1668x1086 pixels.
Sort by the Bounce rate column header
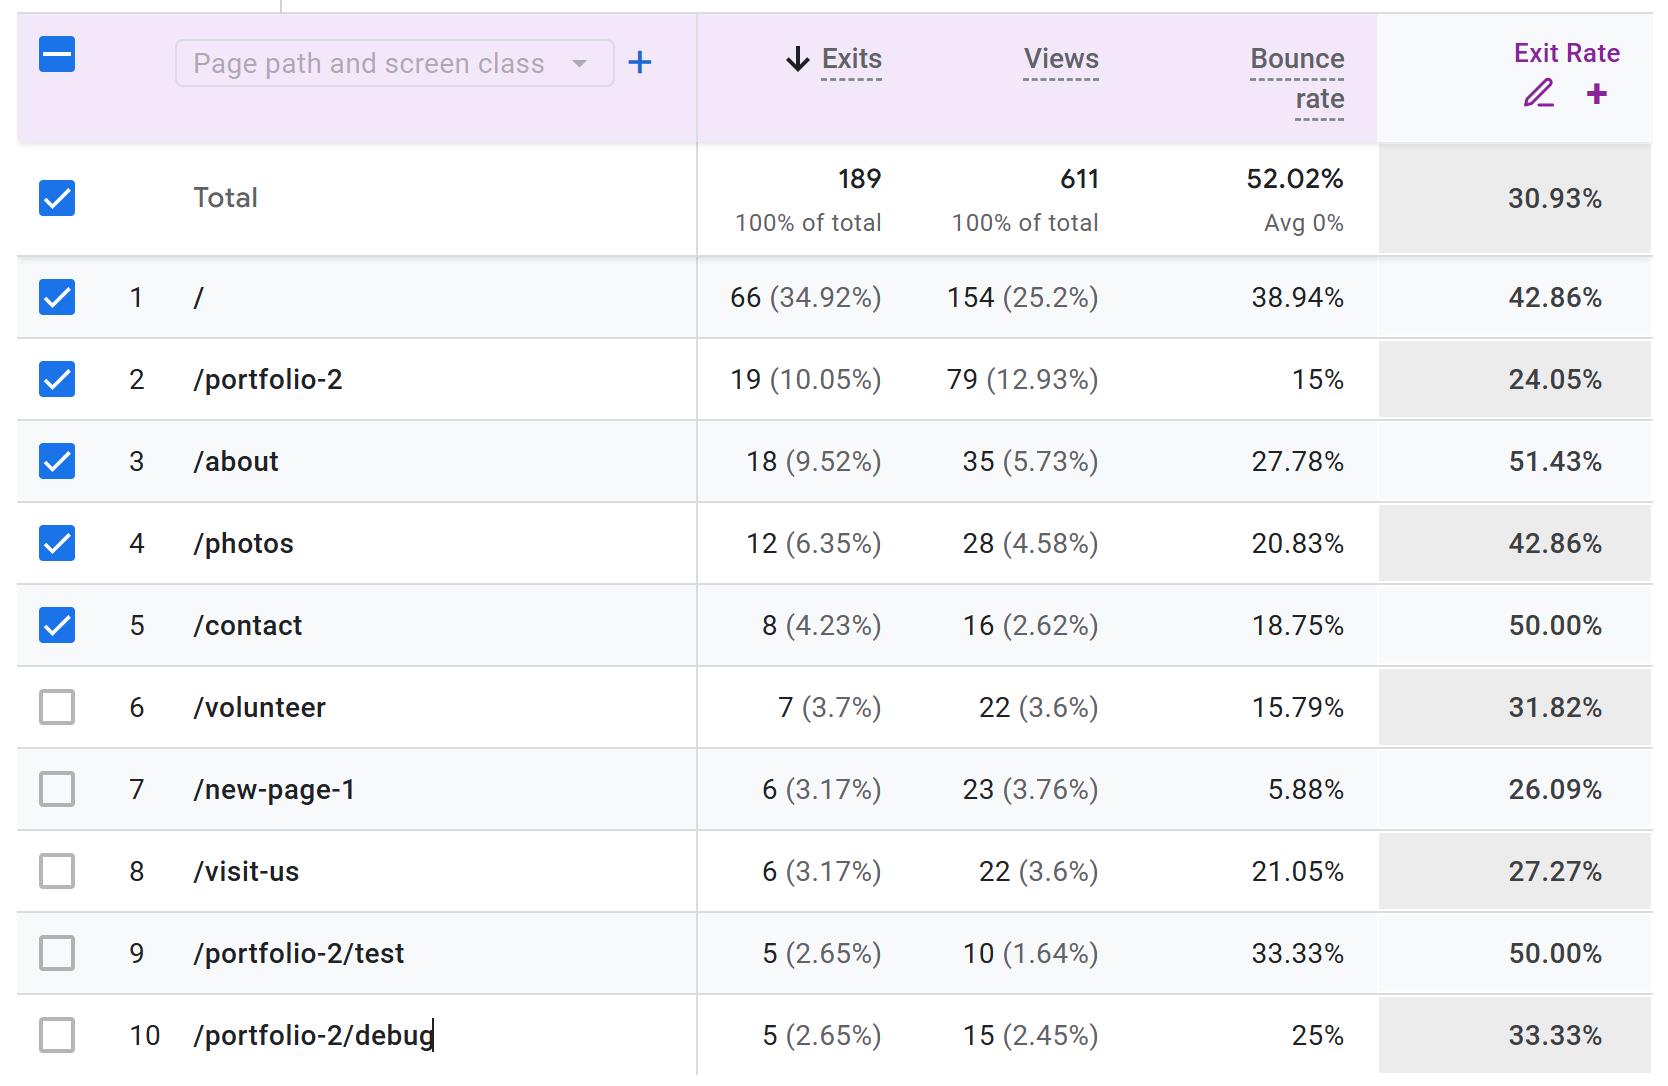(1296, 78)
